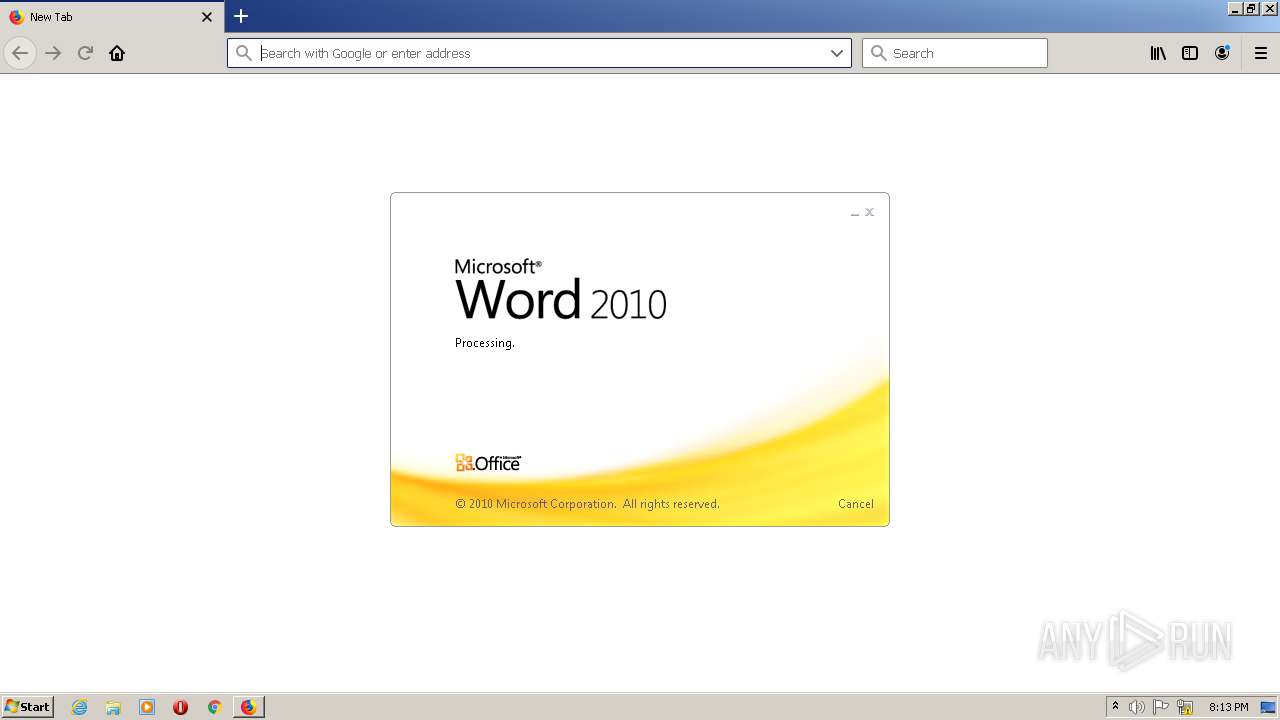
Task: Focus the address bar field
Action: tap(539, 53)
